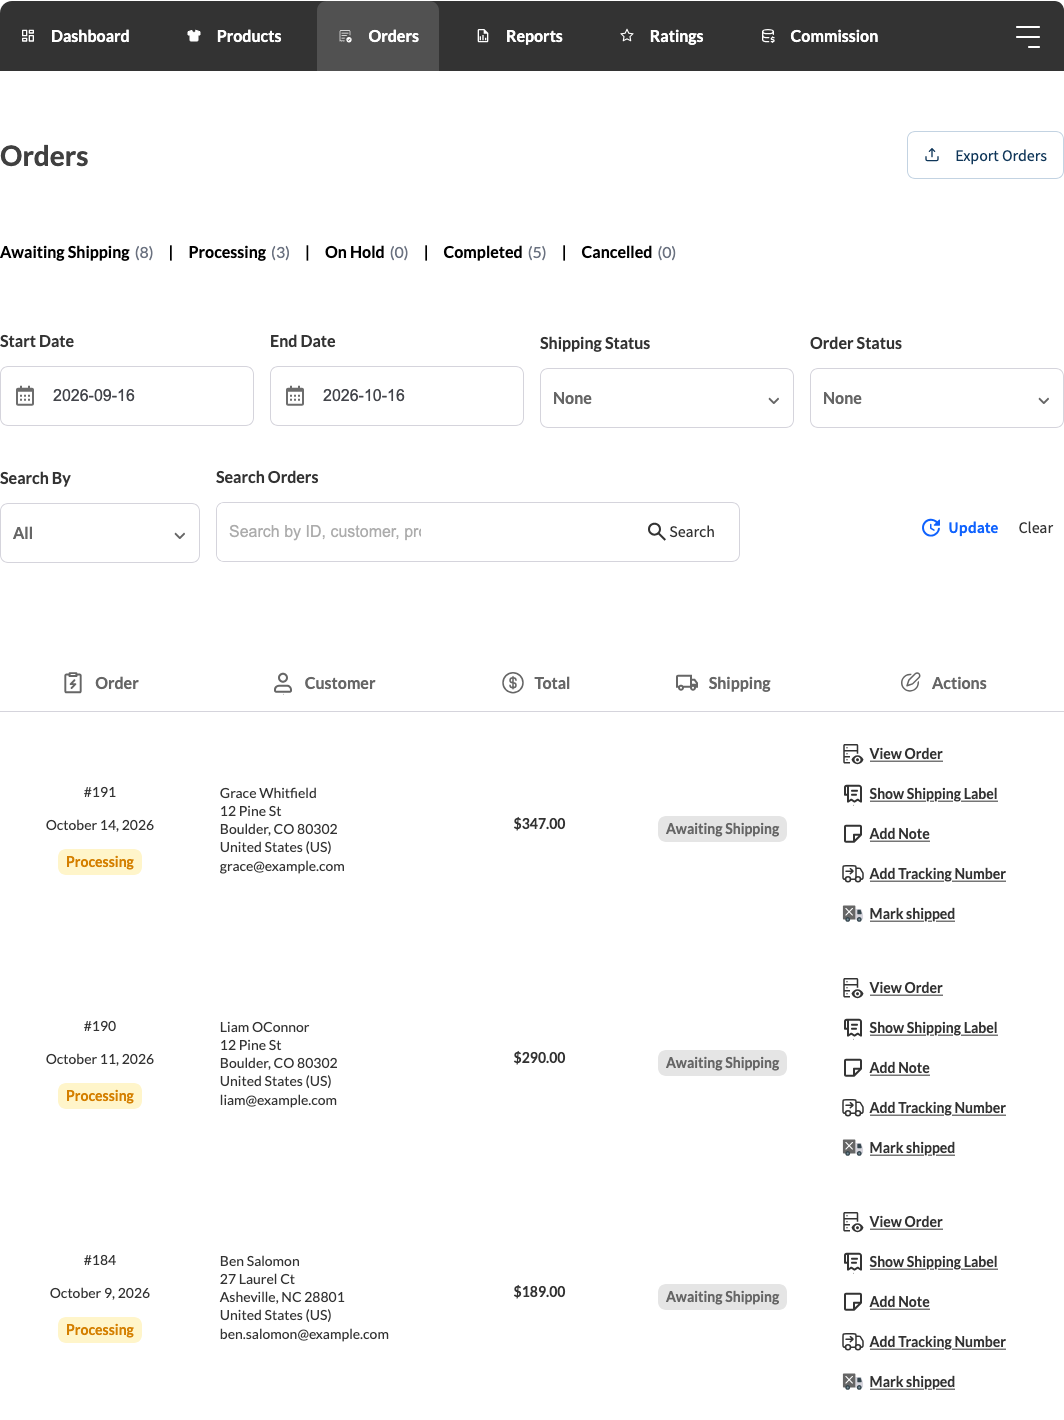1064x1420 pixels.
Task: Click Mark shipped icon for order #191
Action: point(853,914)
